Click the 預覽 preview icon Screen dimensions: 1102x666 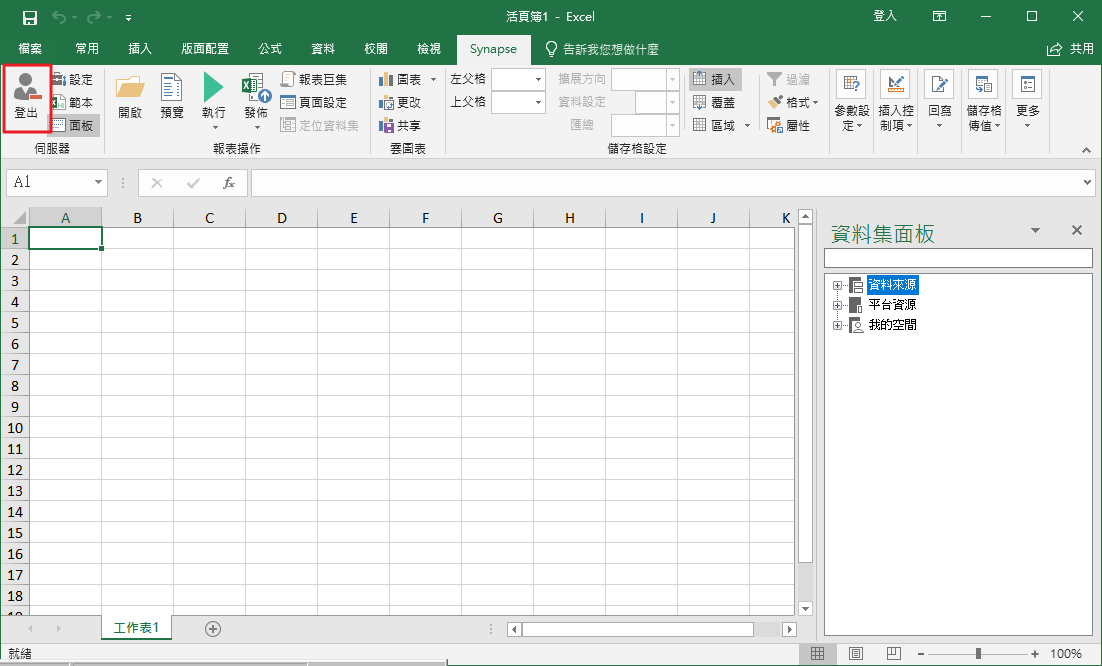tap(172, 98)
